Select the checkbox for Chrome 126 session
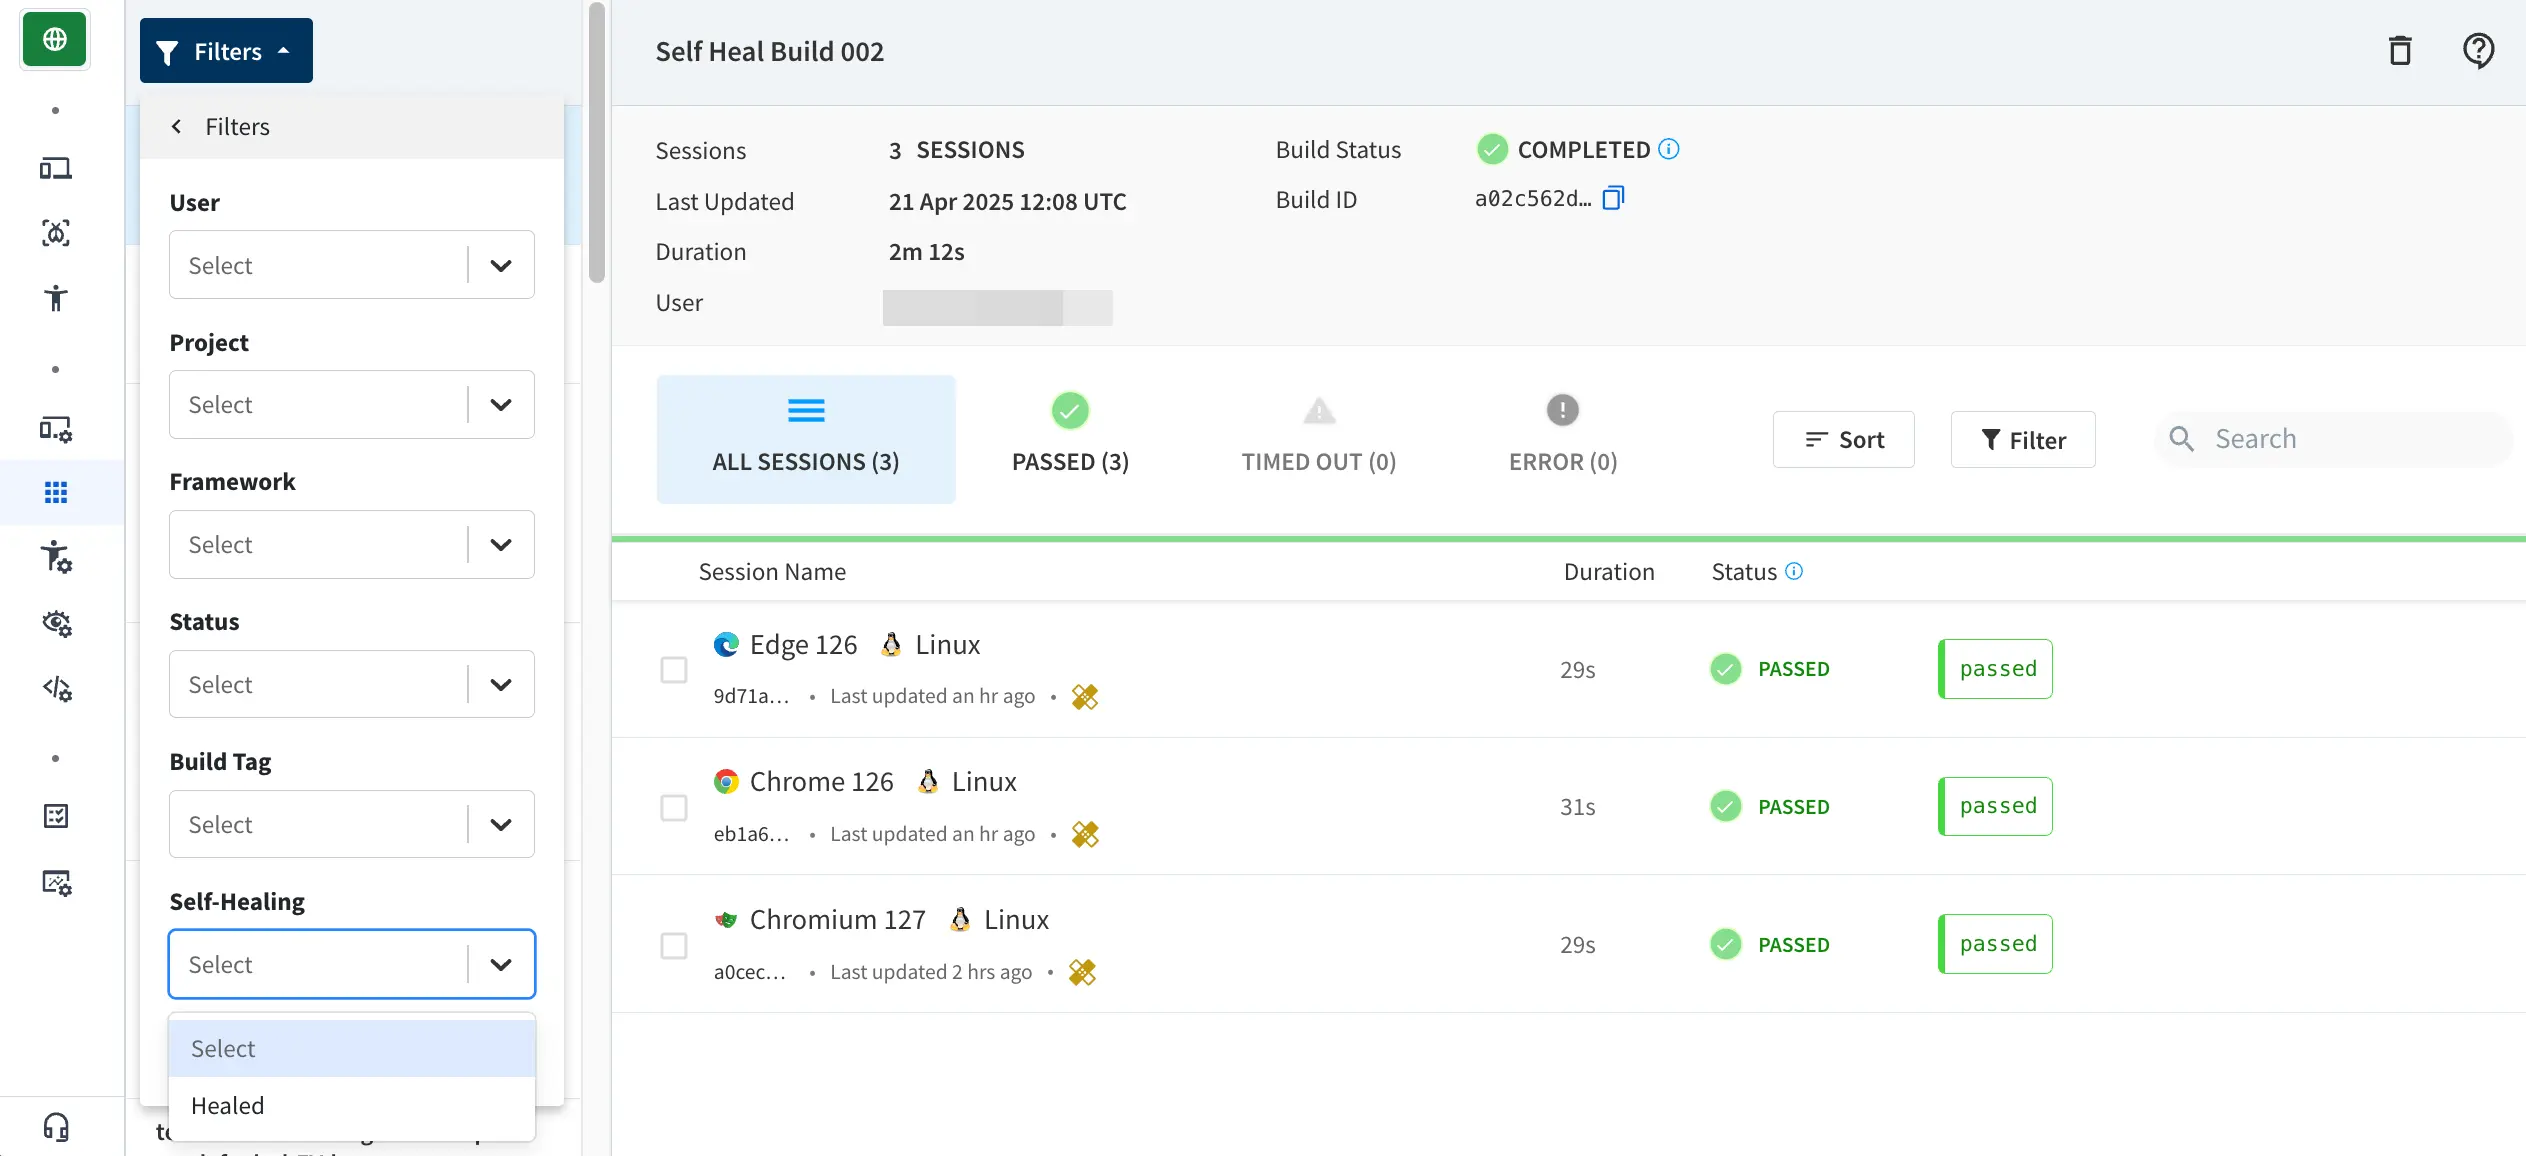 (673, 808)
